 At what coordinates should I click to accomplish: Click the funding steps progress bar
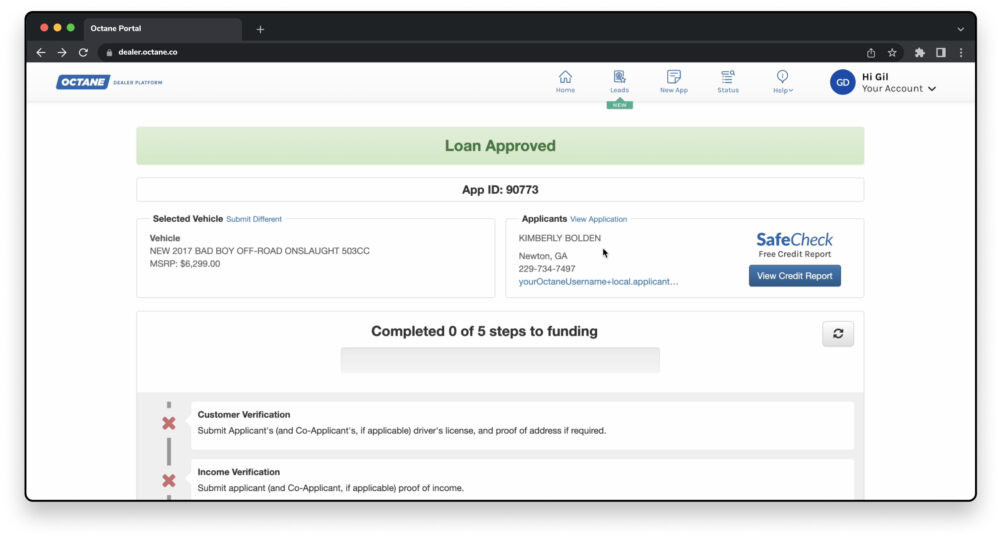pyautogui.click(x=500, y=360)
